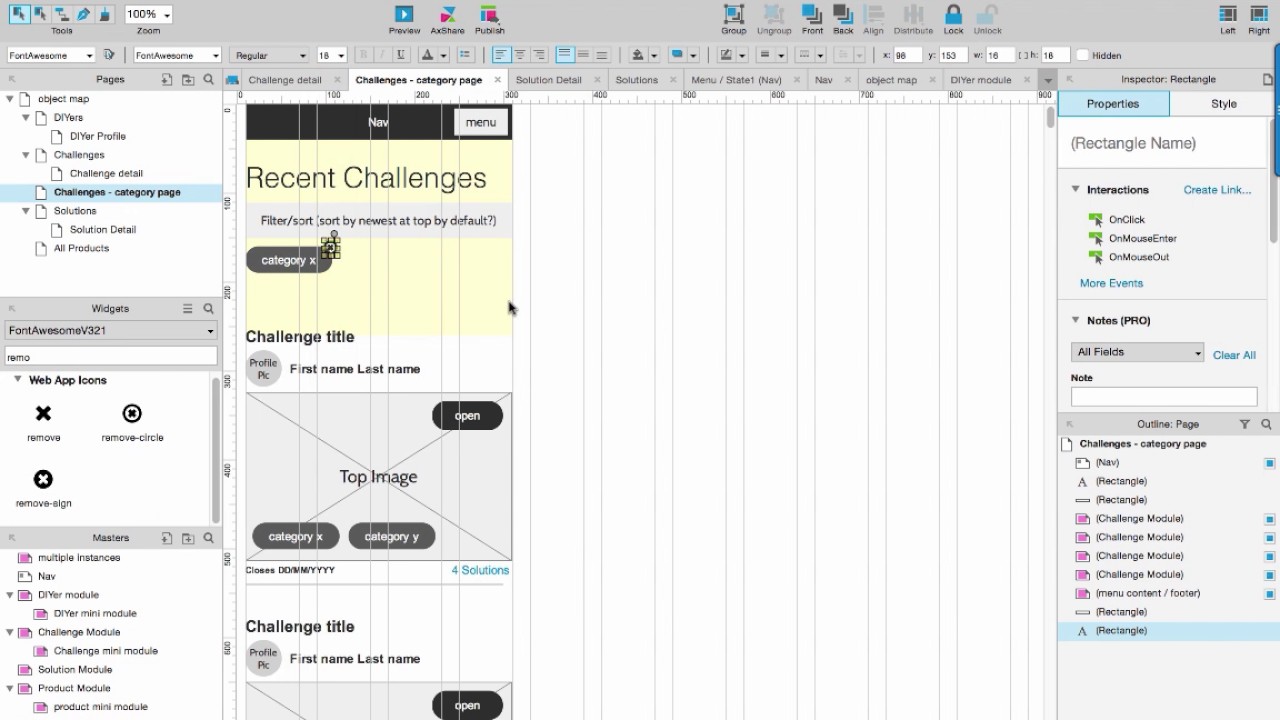Click the Add Folder icon in Pages panel
1280x720 pixels.
pyautogui.click(x=188, y=80)
